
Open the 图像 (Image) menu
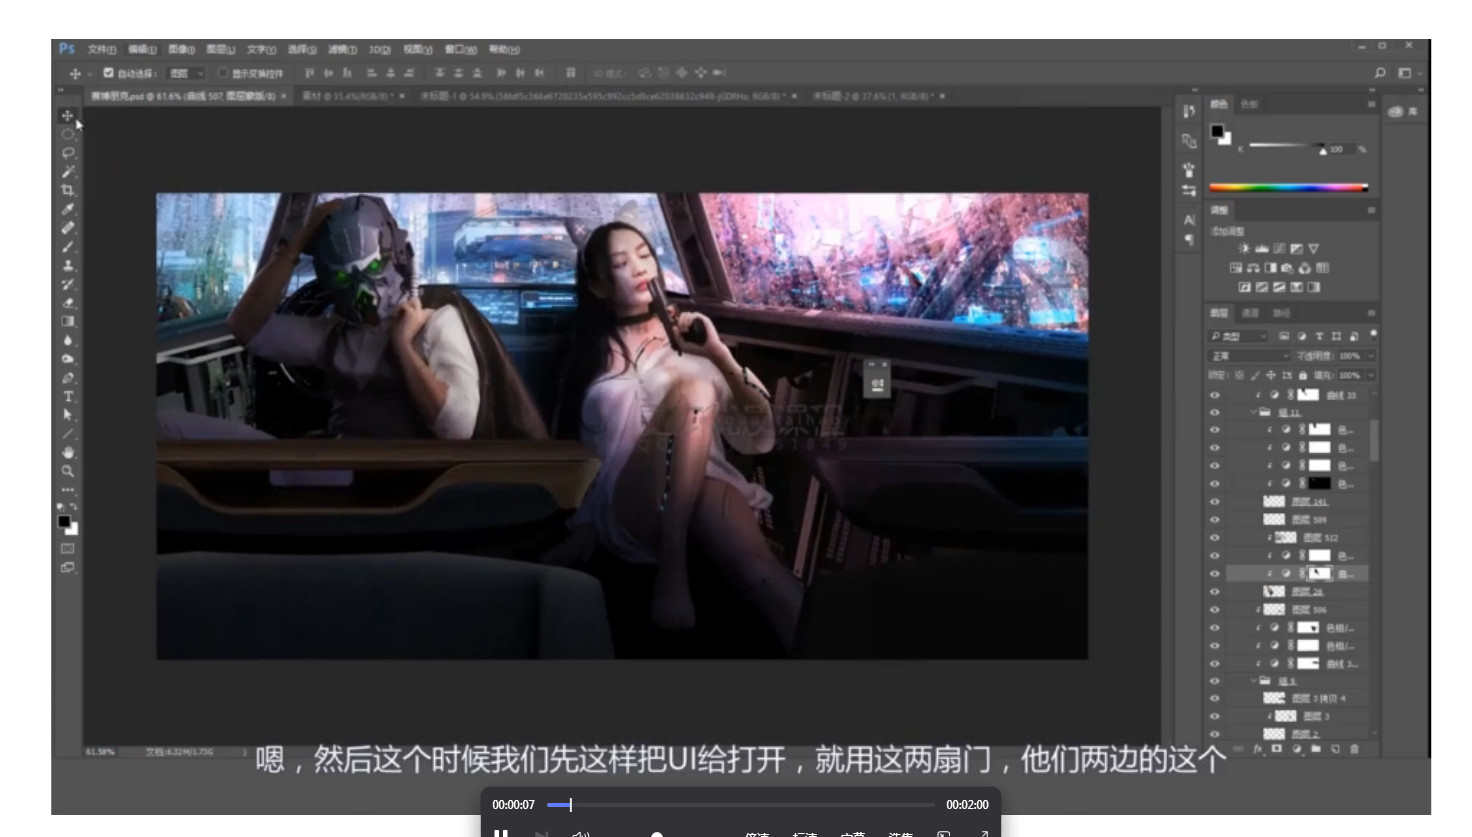[182, 49]
